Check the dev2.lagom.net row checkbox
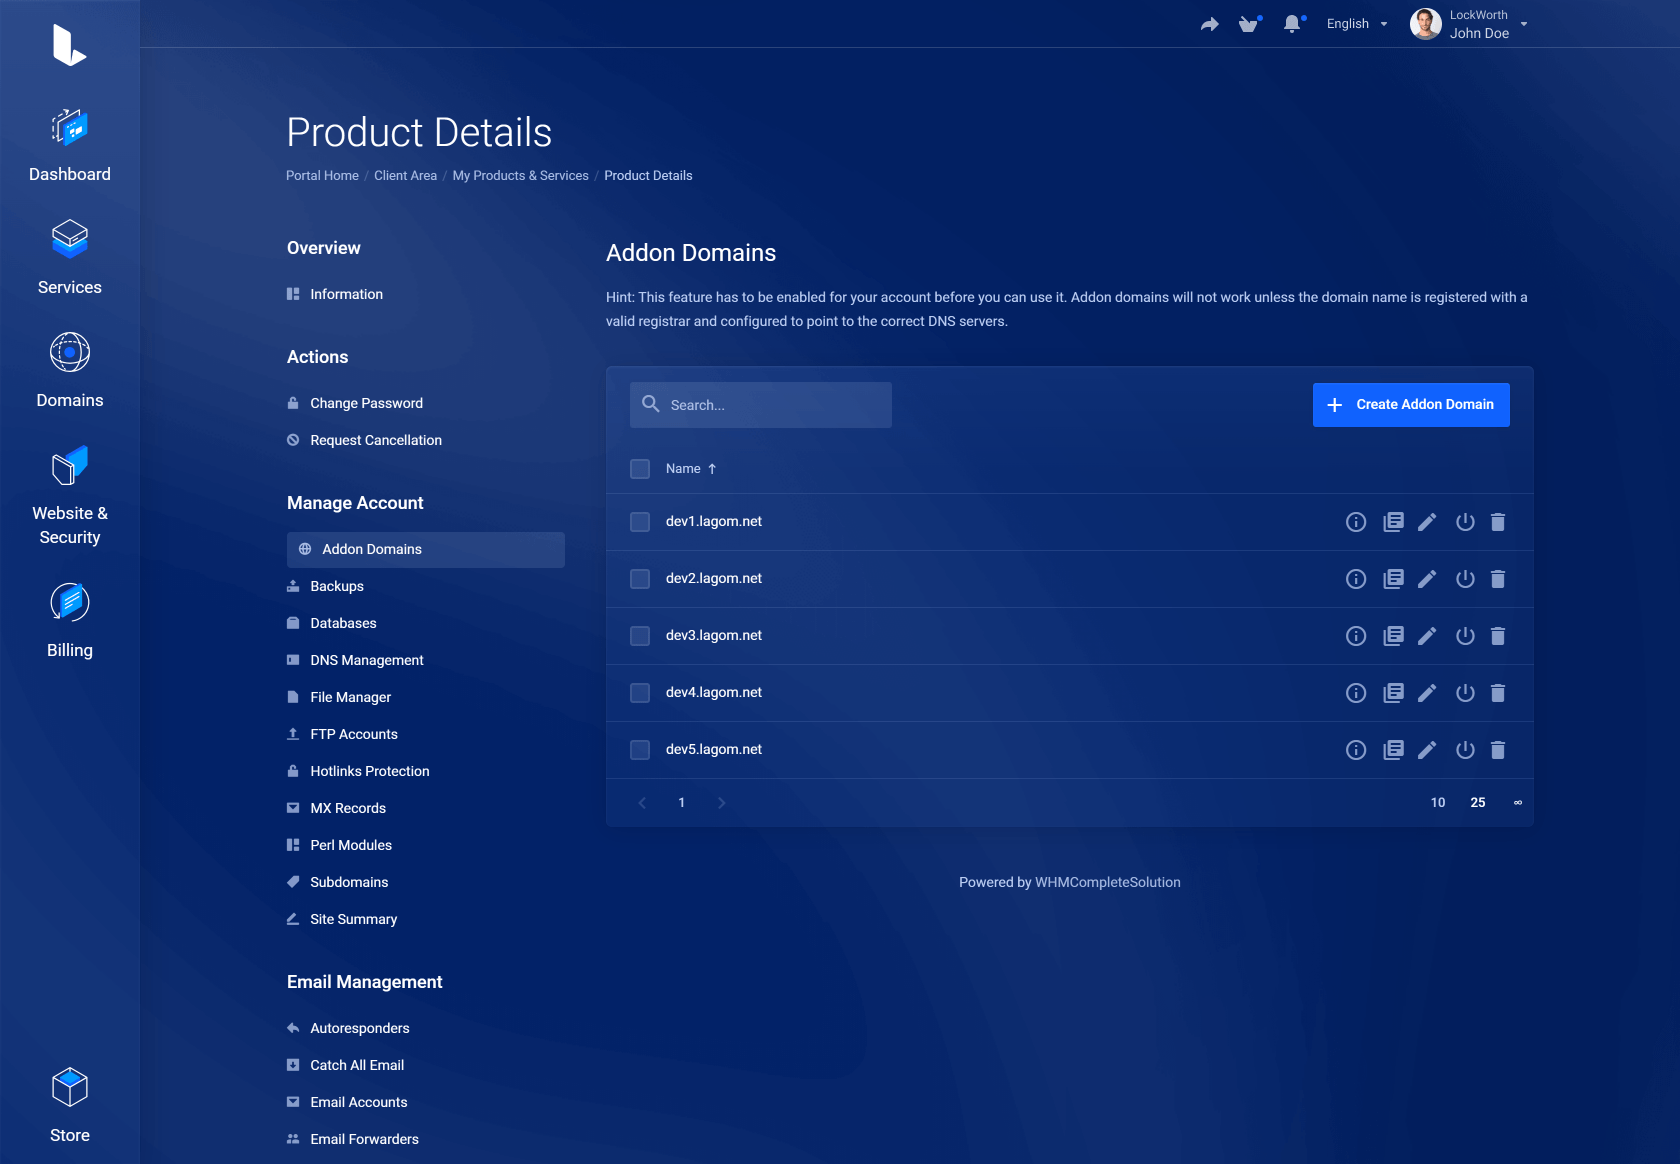 [640, 579]
